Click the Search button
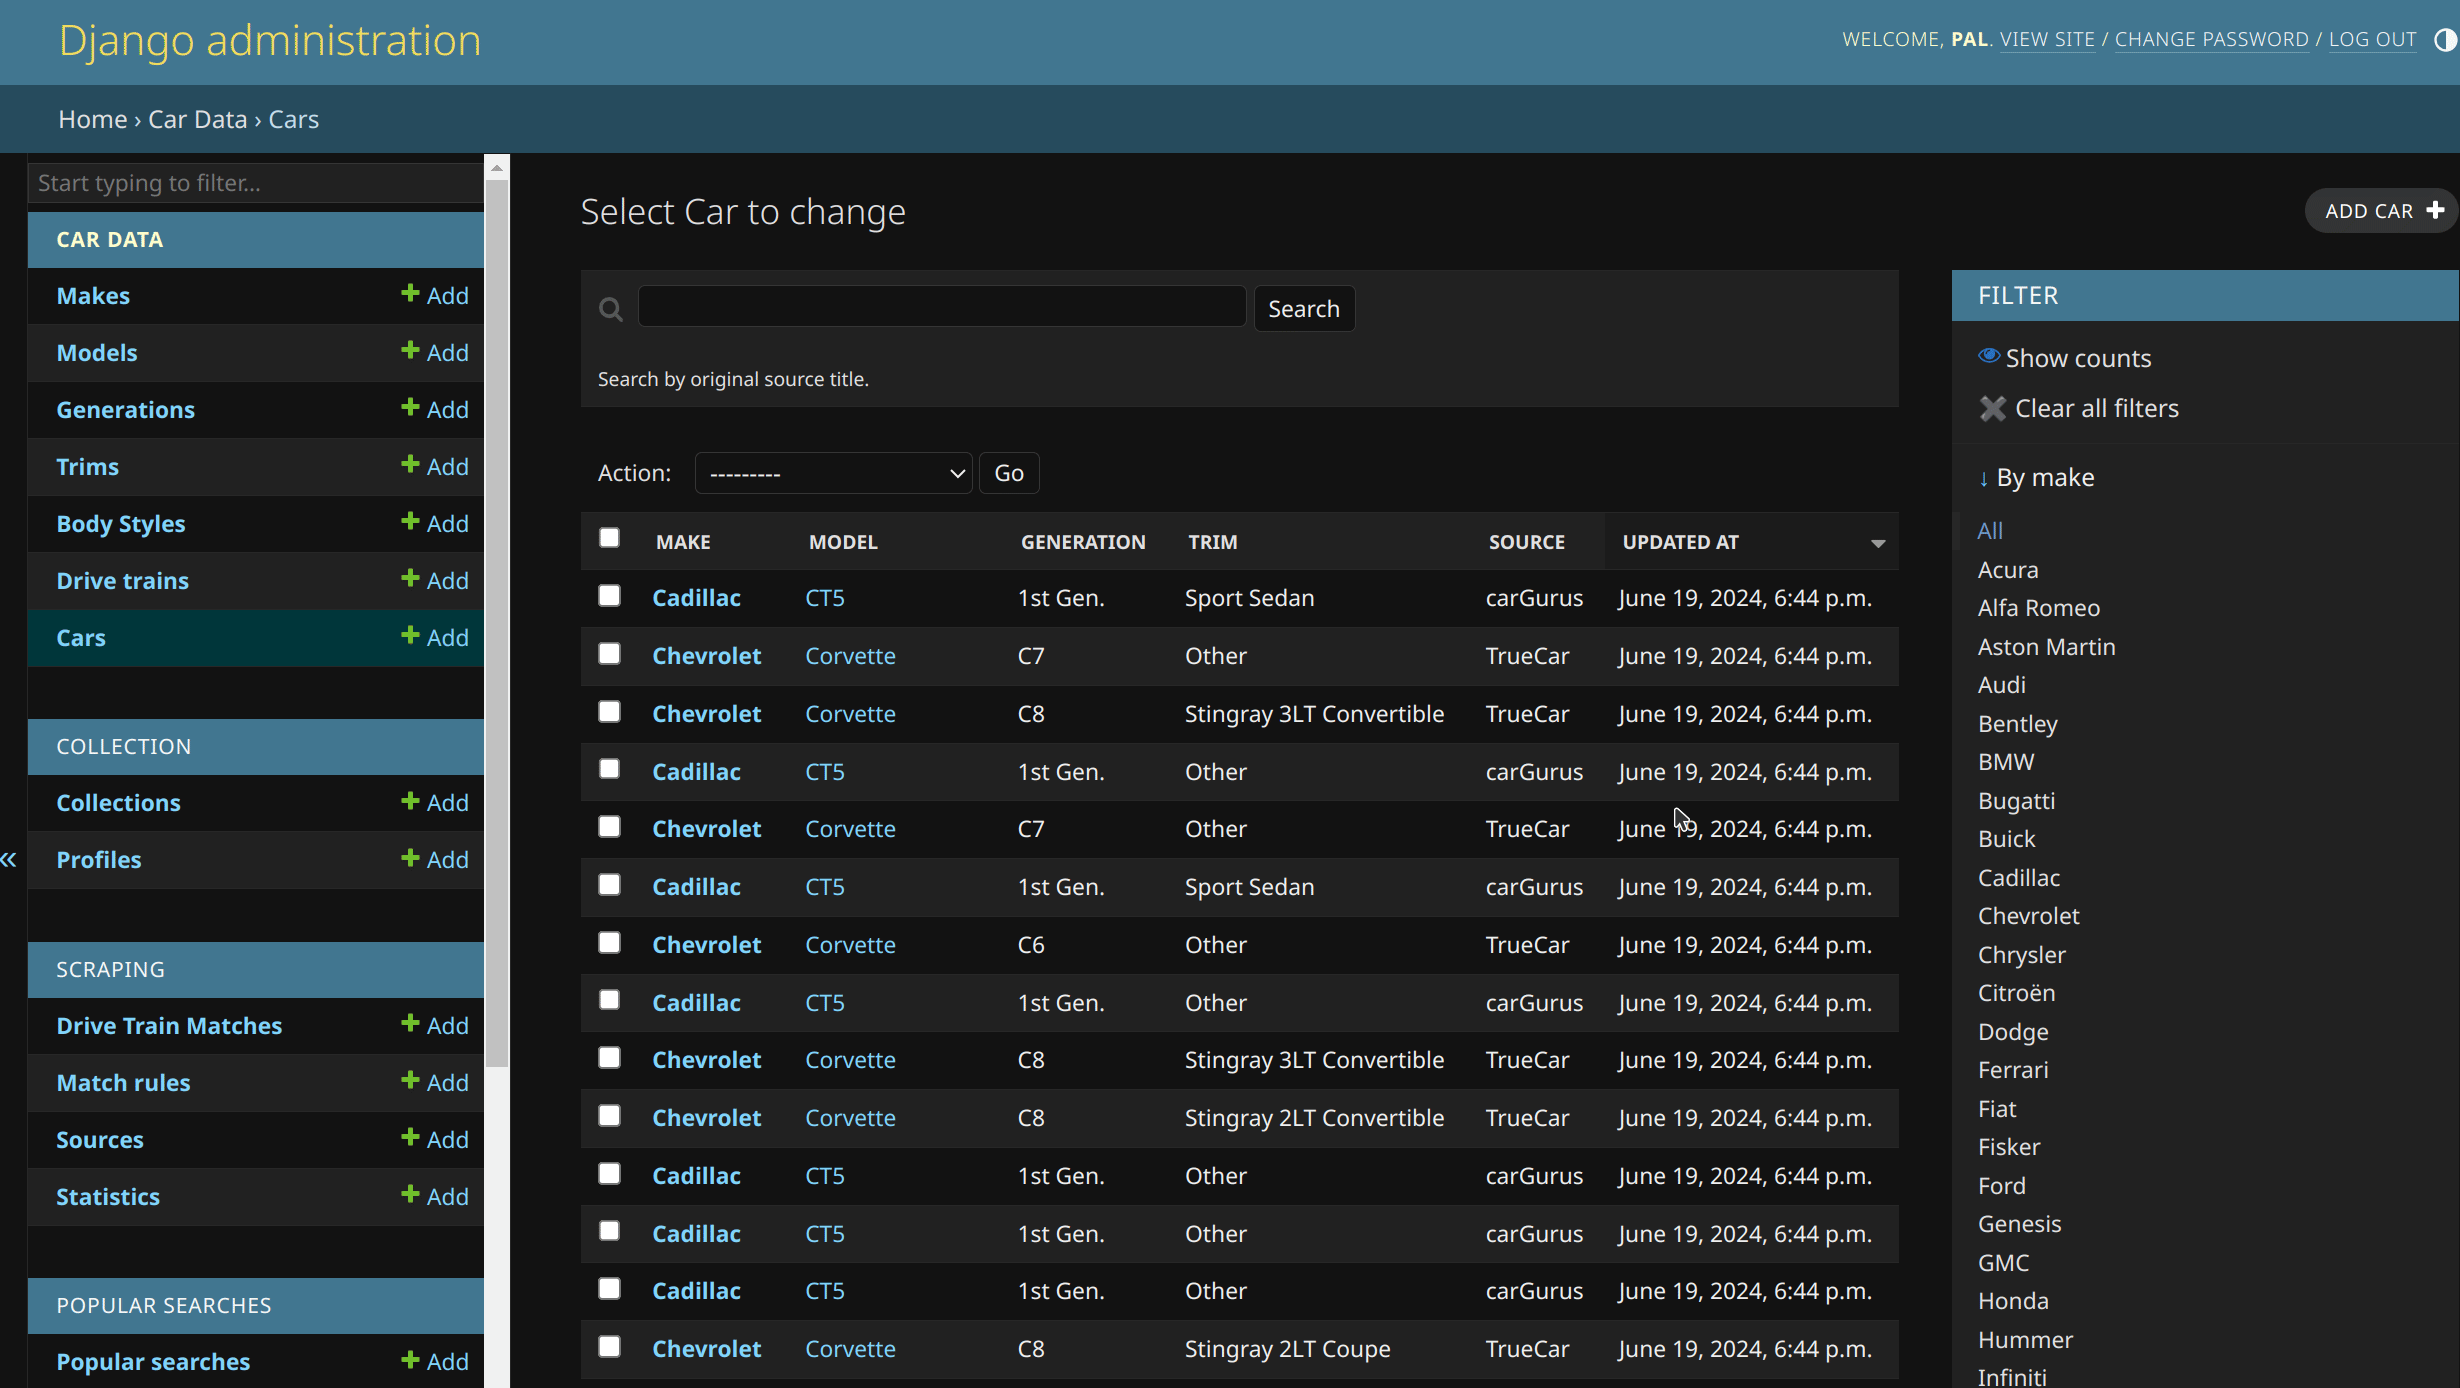The width and height of the screenshot is (2460, 1388). 1304,309
